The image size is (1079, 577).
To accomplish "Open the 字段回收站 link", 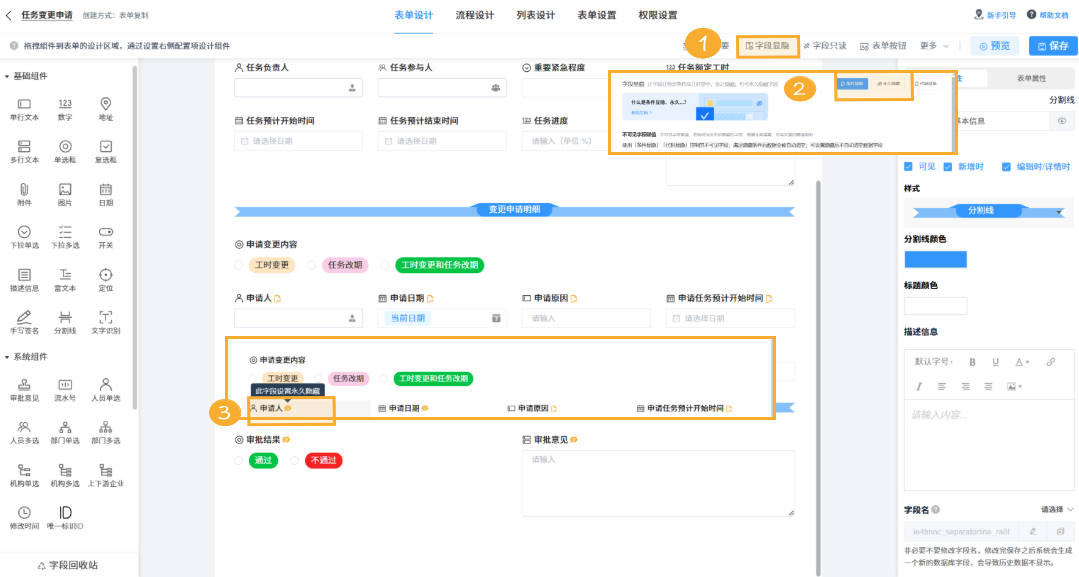I will (x=68, y=565).
